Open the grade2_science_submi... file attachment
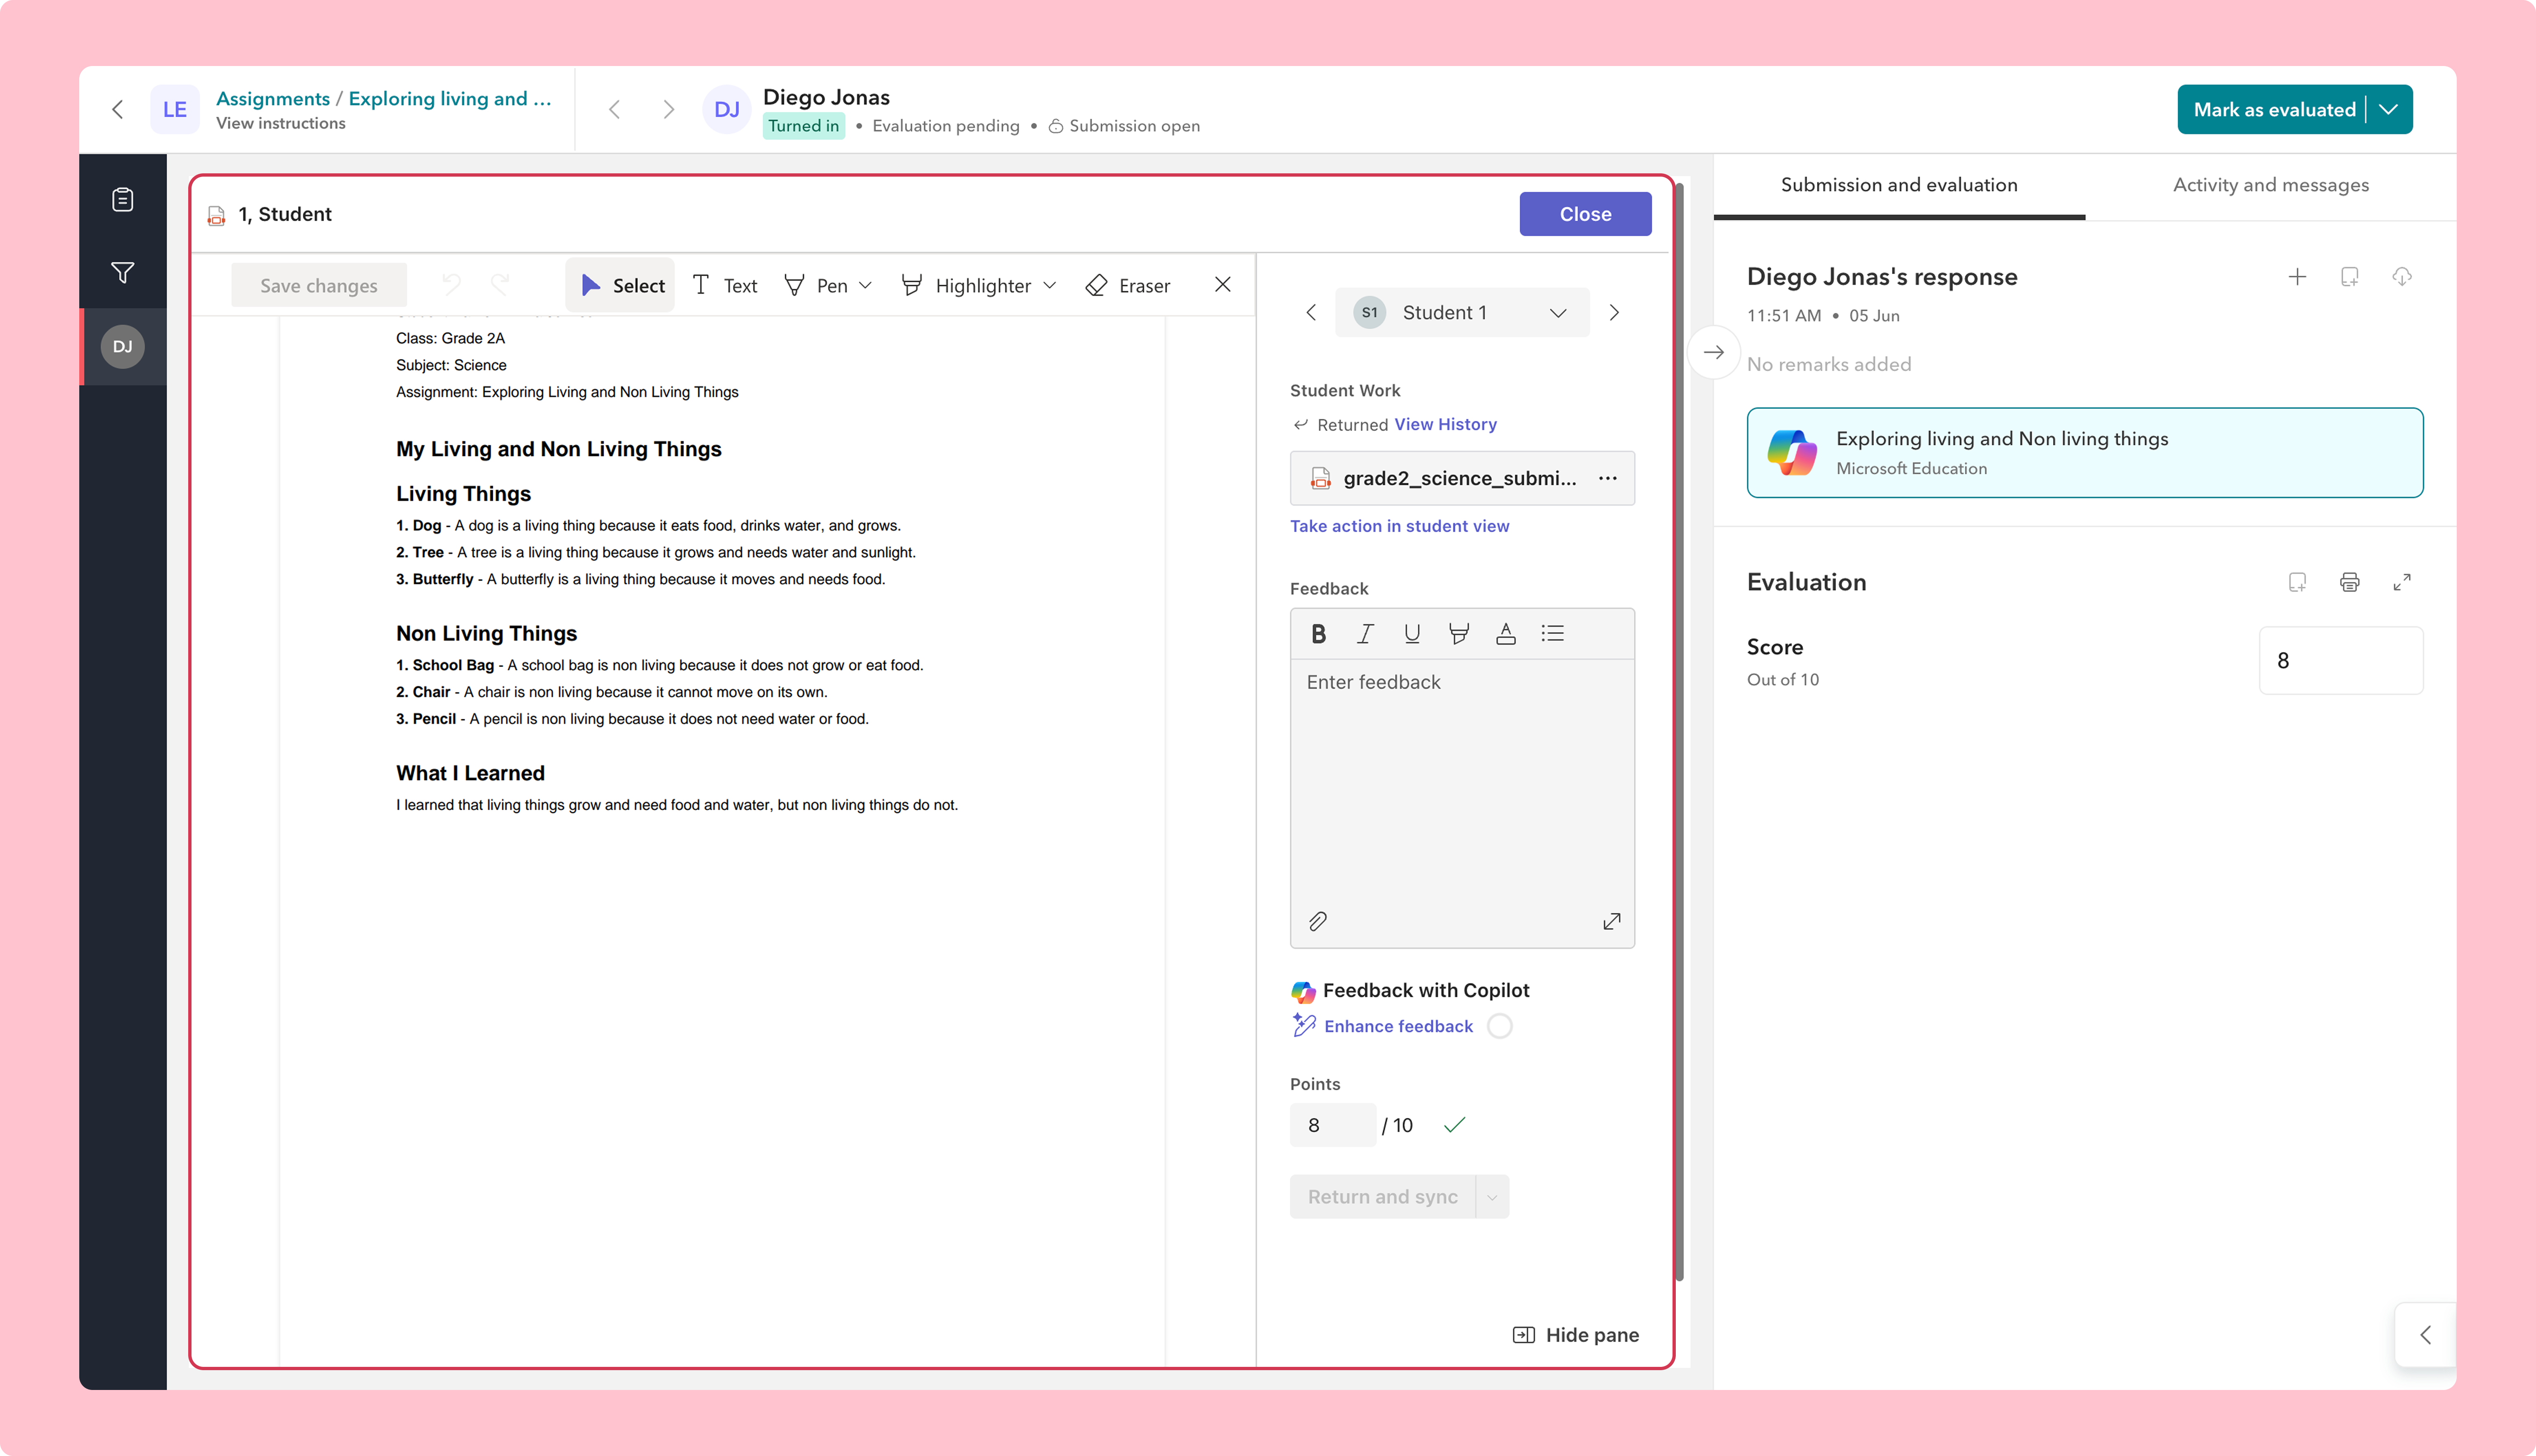The height and width of the screenshot is (1456, 2536). click(1462, 478)
